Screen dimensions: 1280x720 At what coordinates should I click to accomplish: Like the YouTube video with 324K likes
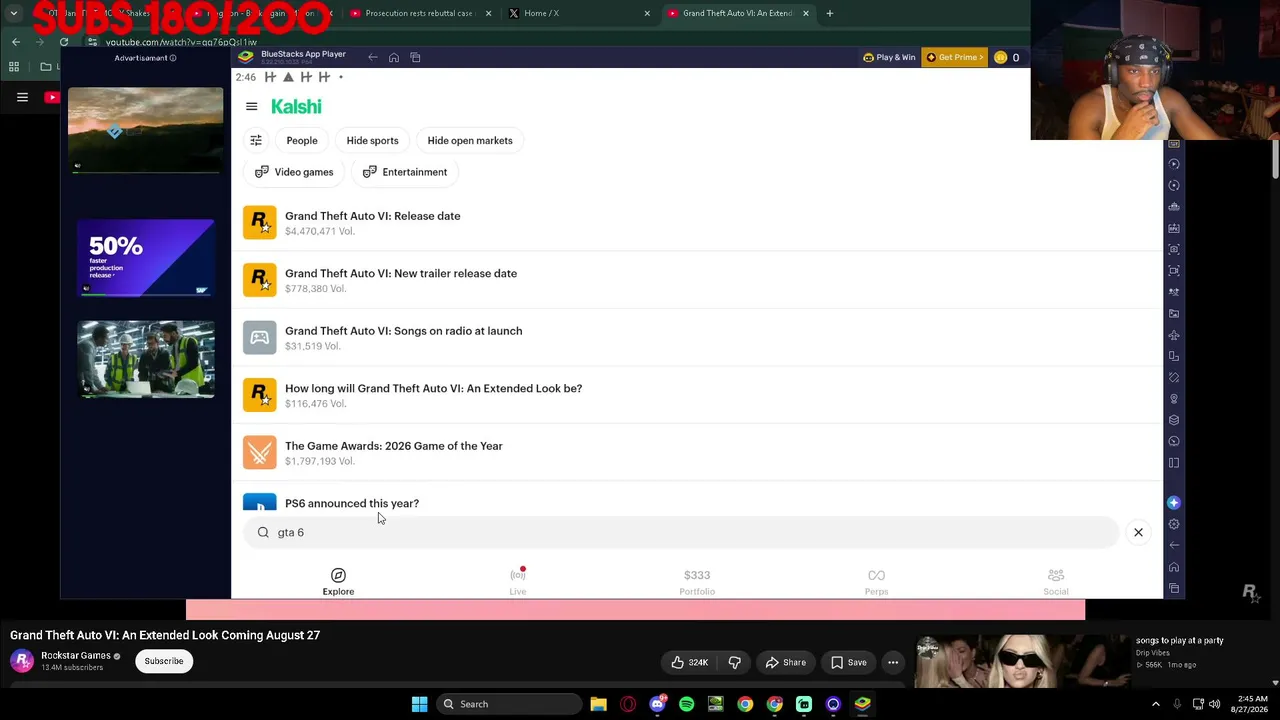pyautogui.click(x=689, y=662)
